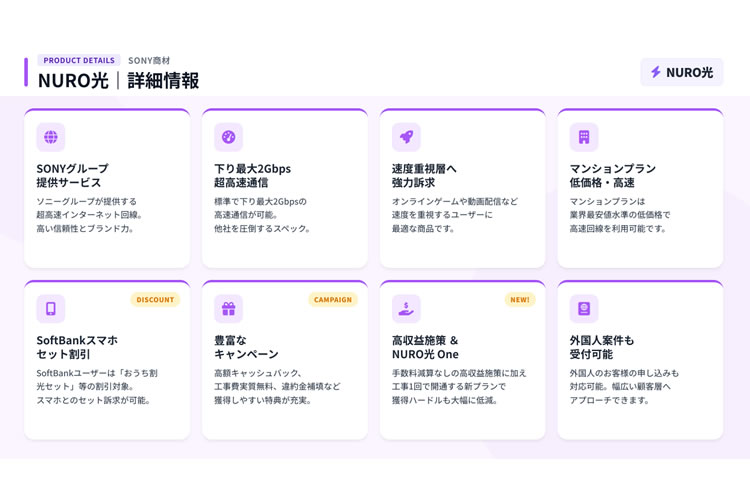Click the gift box icon for キャンペーン card

click(x=229, y=309)
